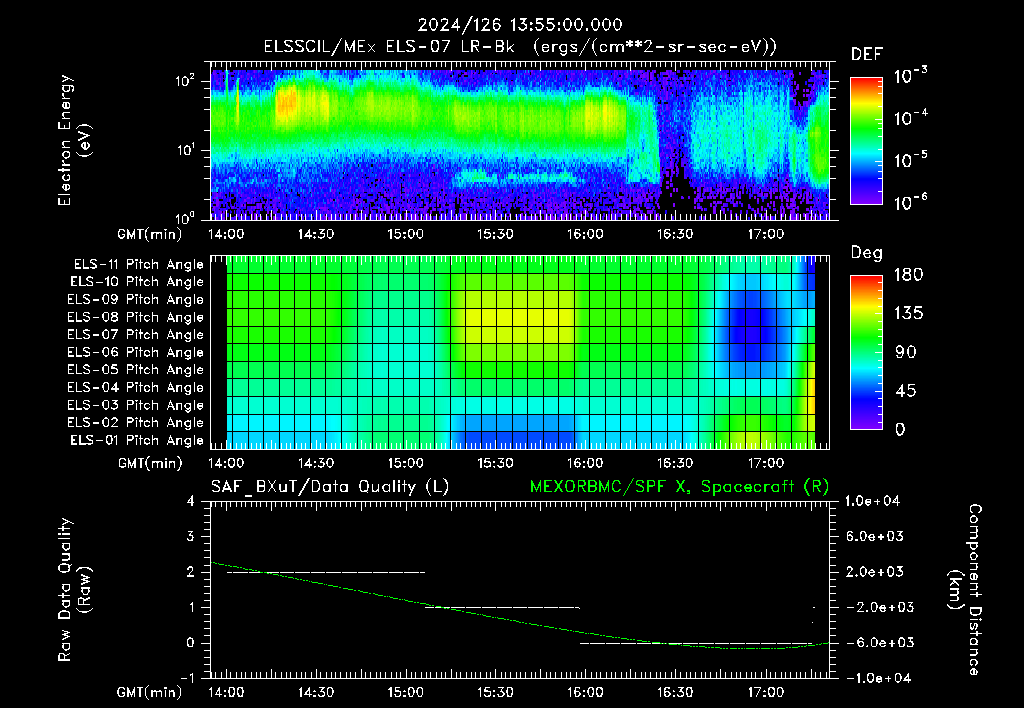Viewport: 1024px width, 708px height.
Task: Click the 14:00 time label under spectrogram panel
Action: (226, 234)
